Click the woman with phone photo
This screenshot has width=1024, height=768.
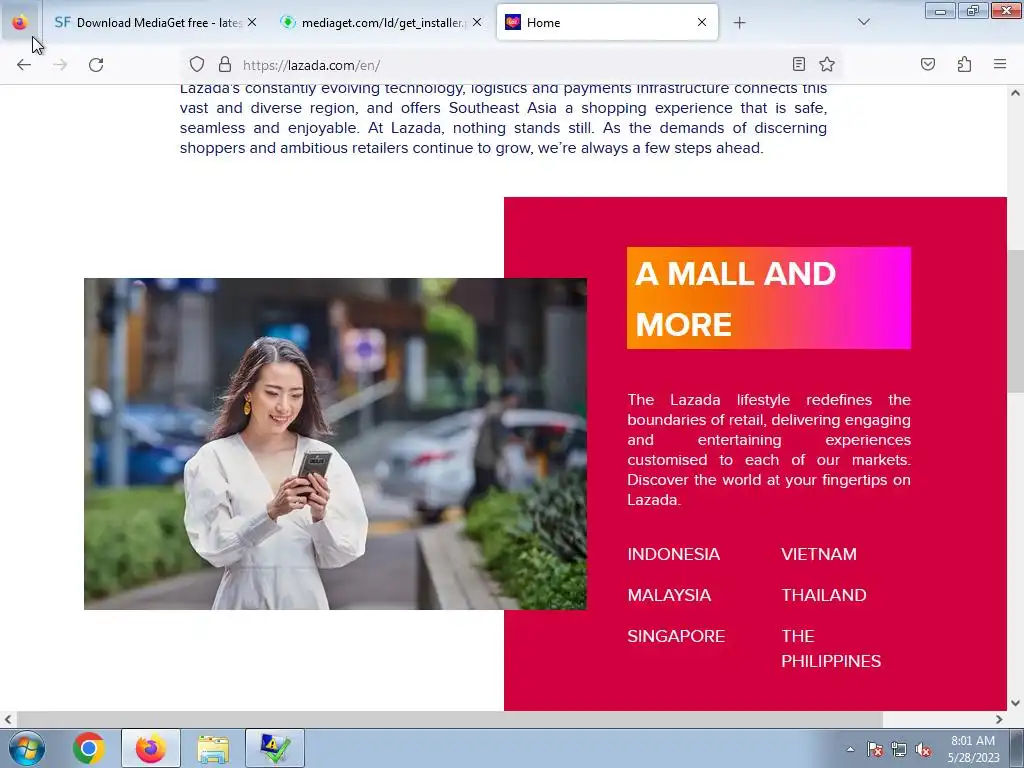point(335,444)
